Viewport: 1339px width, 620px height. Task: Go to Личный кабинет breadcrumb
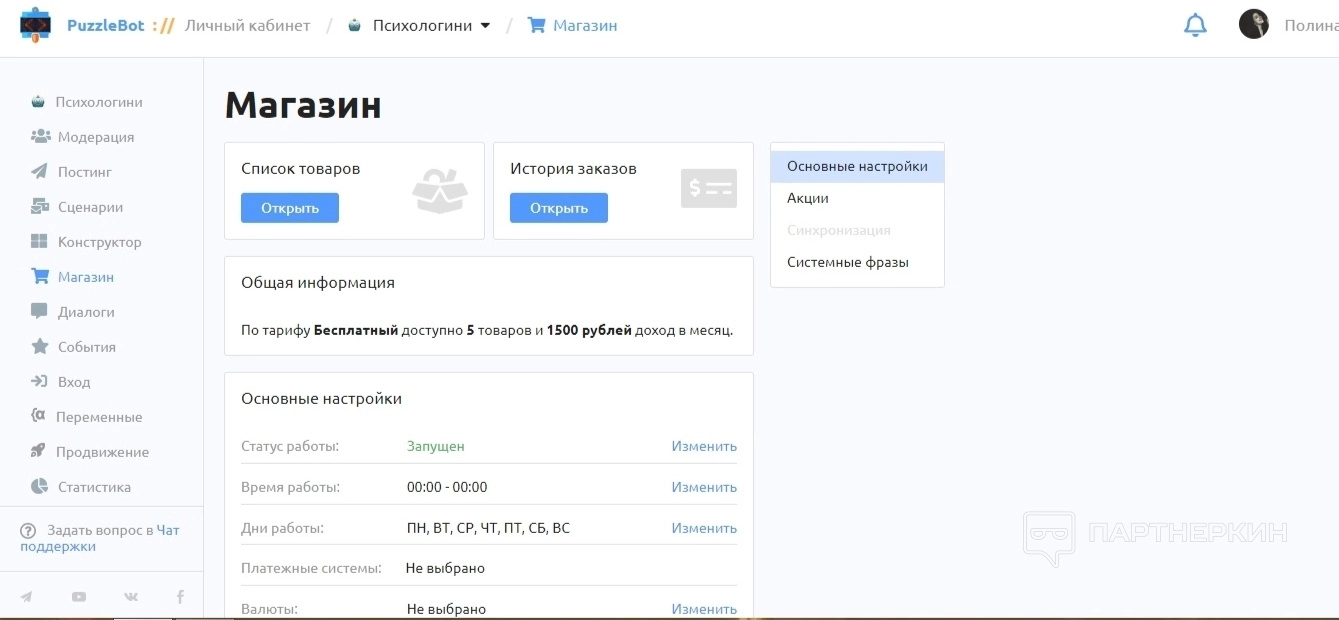(x=247, y=25)
